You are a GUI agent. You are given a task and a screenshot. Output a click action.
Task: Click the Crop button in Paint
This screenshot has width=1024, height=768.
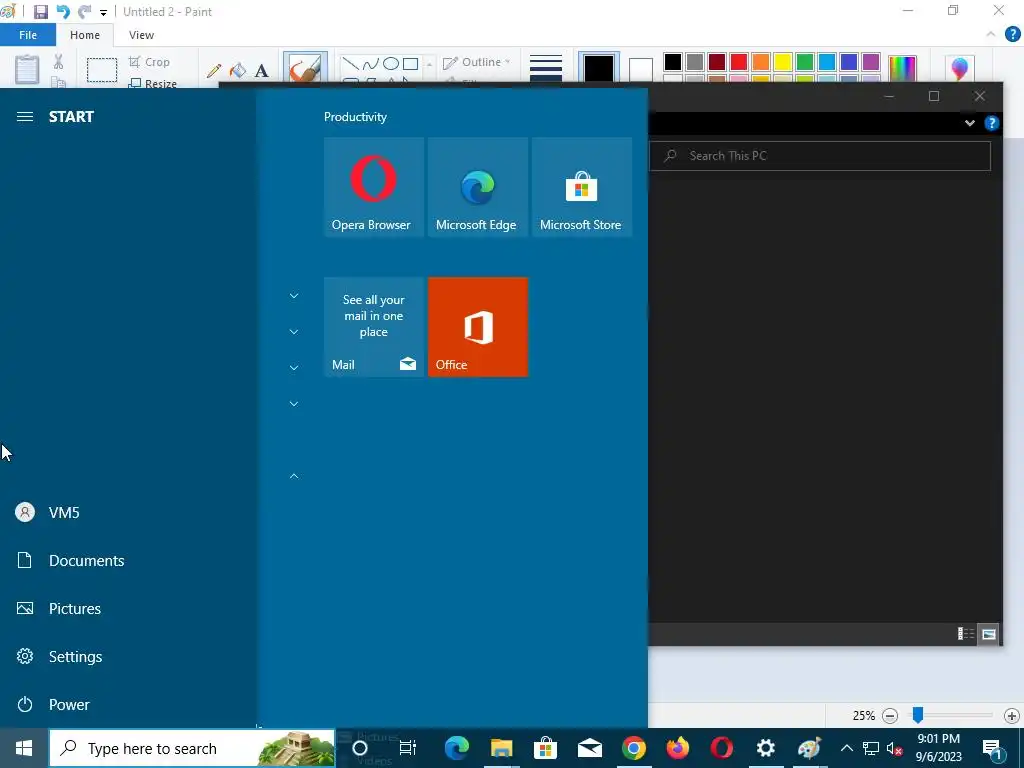tap(150, 62)
